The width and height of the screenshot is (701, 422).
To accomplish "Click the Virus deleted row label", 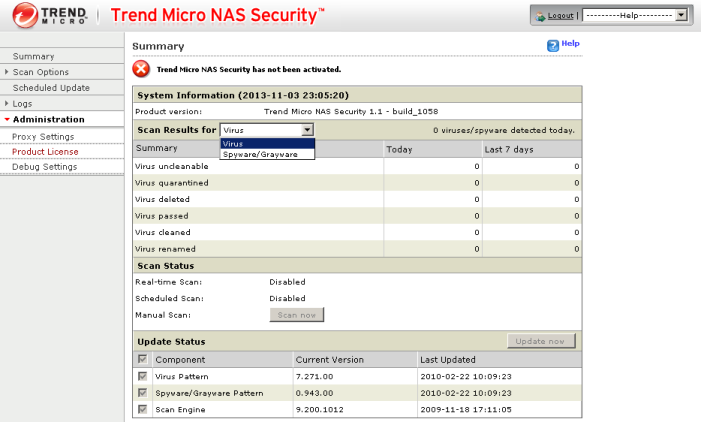I will tap(162, 199).
